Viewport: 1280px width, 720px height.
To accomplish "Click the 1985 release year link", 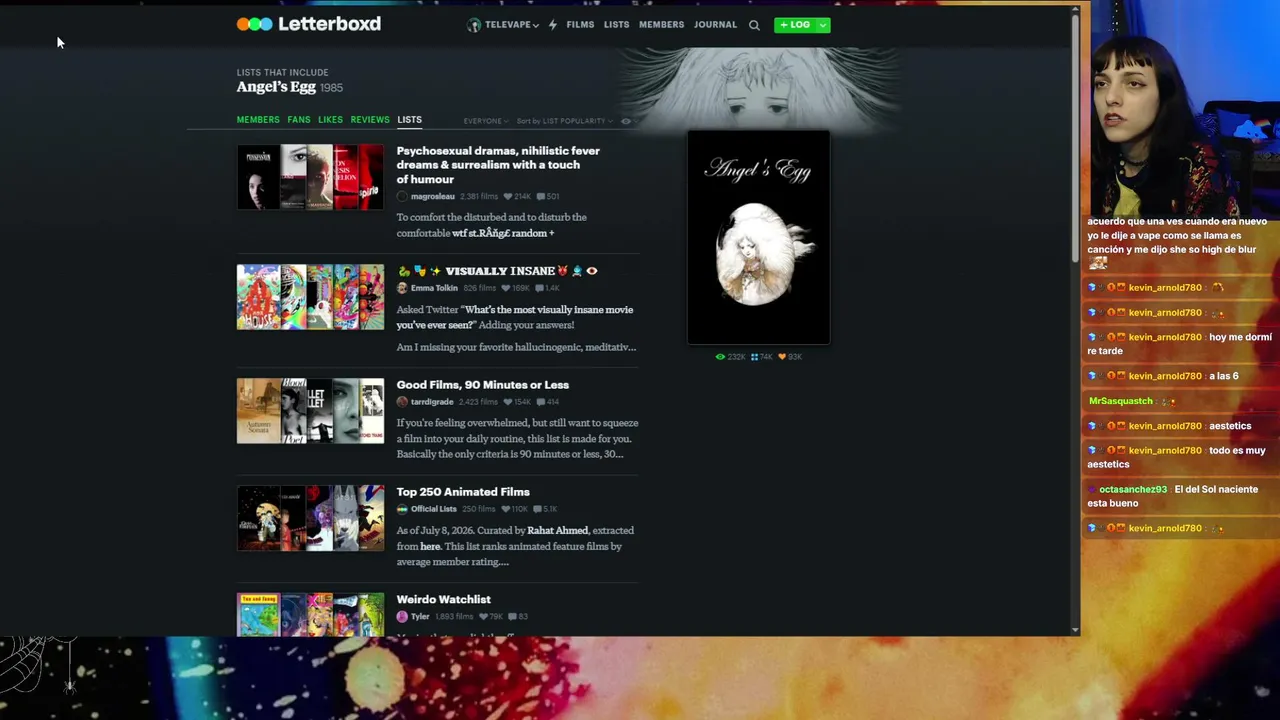I will pos(331,88).
